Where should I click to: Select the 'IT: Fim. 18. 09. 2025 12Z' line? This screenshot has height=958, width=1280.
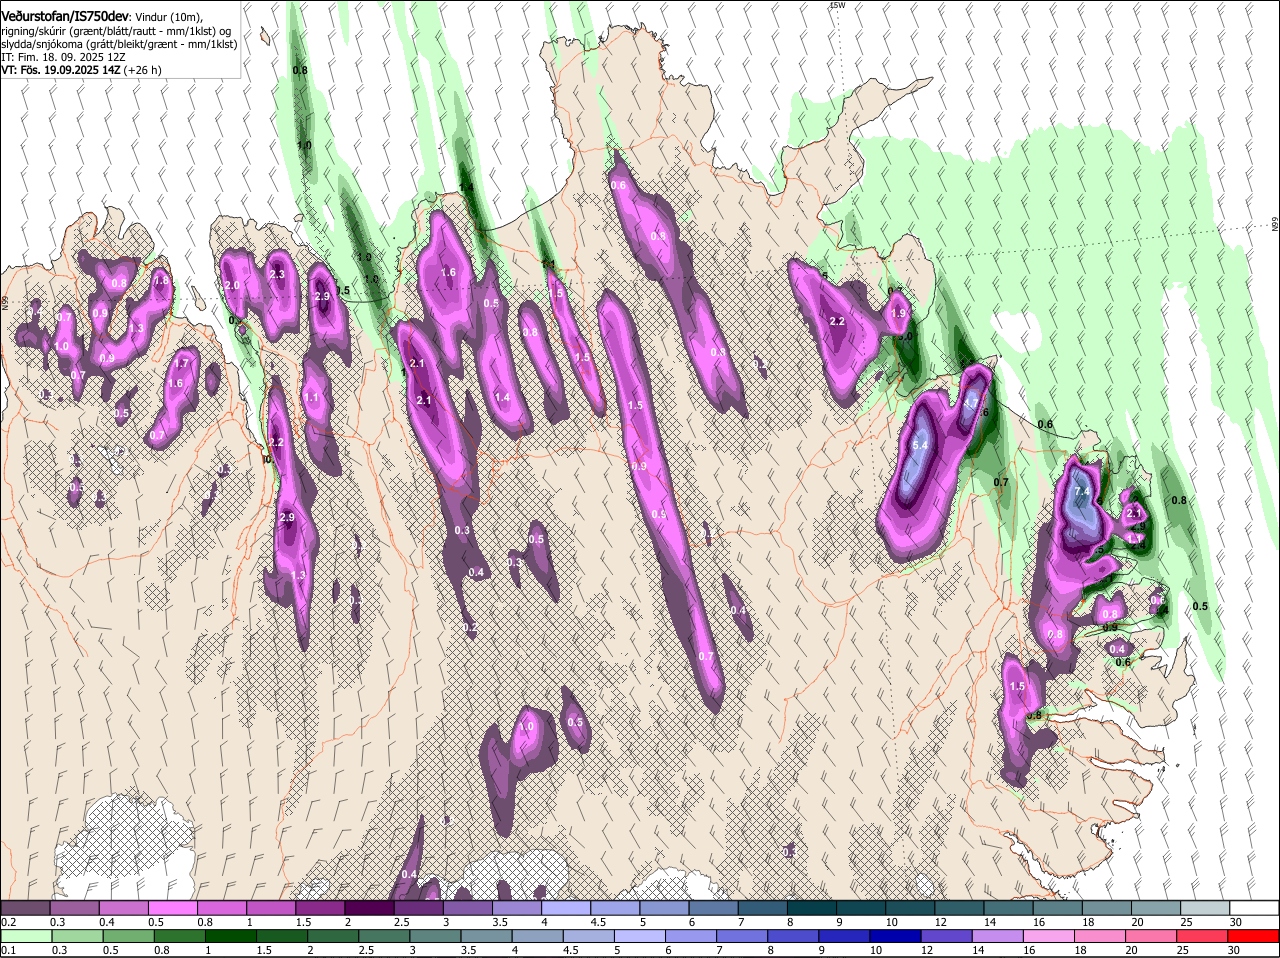pyautogui.click(x=64, y=57)
